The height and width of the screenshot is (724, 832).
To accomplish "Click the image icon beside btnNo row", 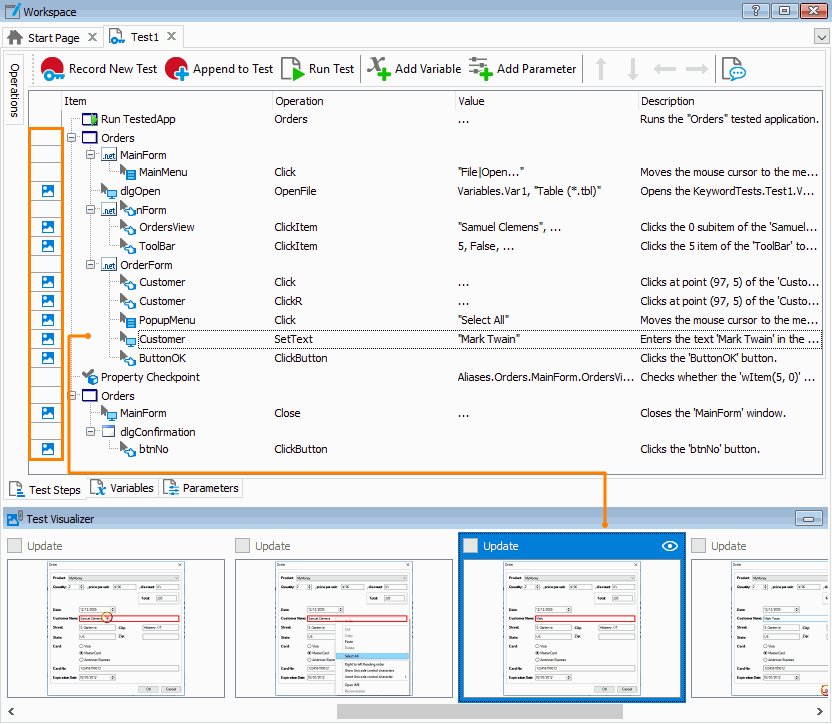I will [48, 449].
